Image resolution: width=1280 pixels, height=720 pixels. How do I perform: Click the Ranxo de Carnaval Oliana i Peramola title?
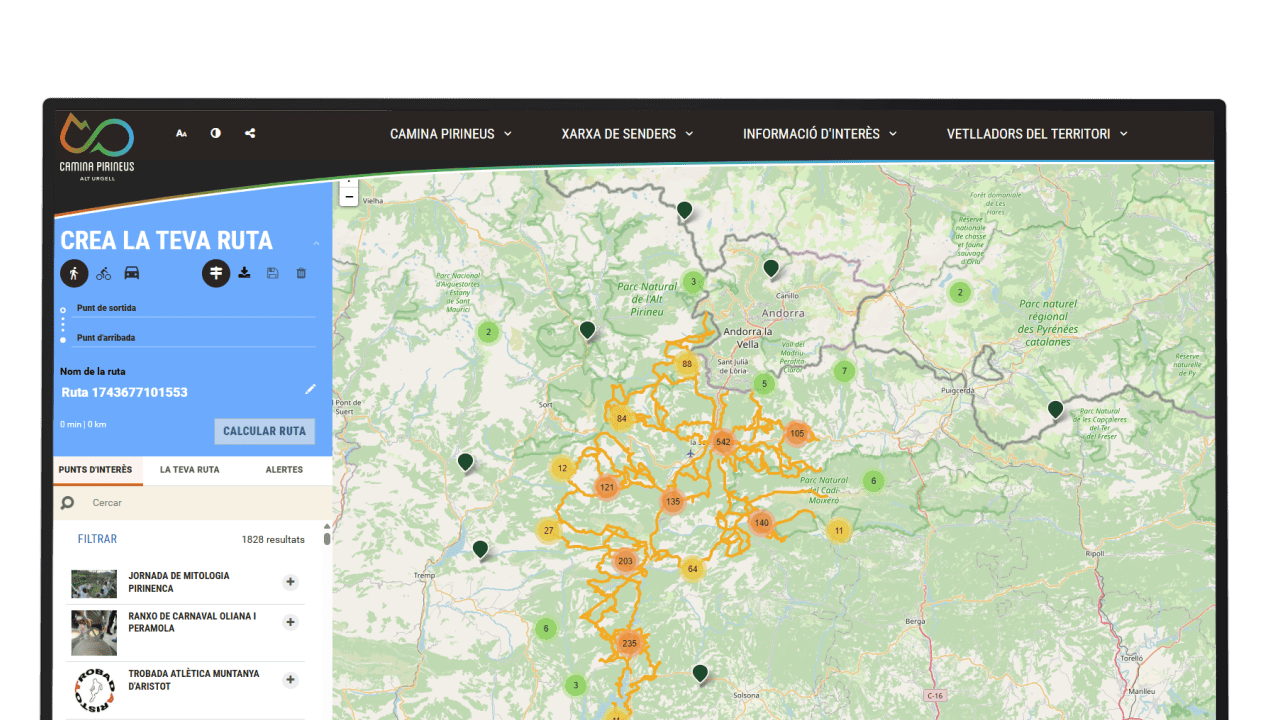(192, 622)
